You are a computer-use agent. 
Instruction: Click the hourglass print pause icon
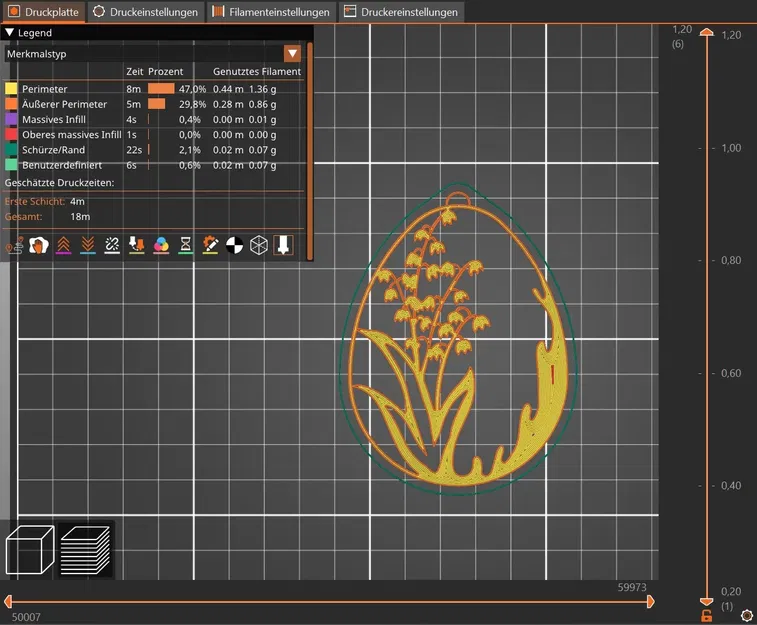pos(186,245)
